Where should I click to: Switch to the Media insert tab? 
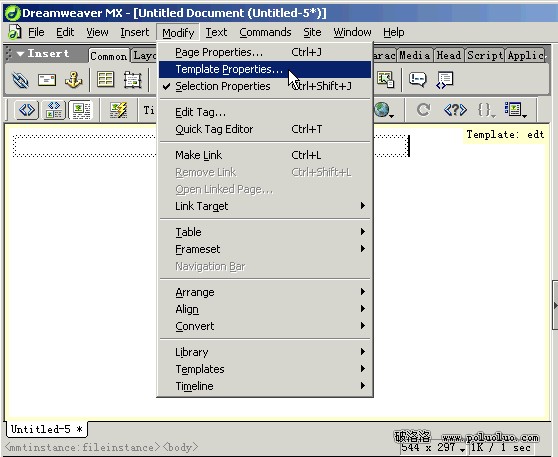pos(415,55)
